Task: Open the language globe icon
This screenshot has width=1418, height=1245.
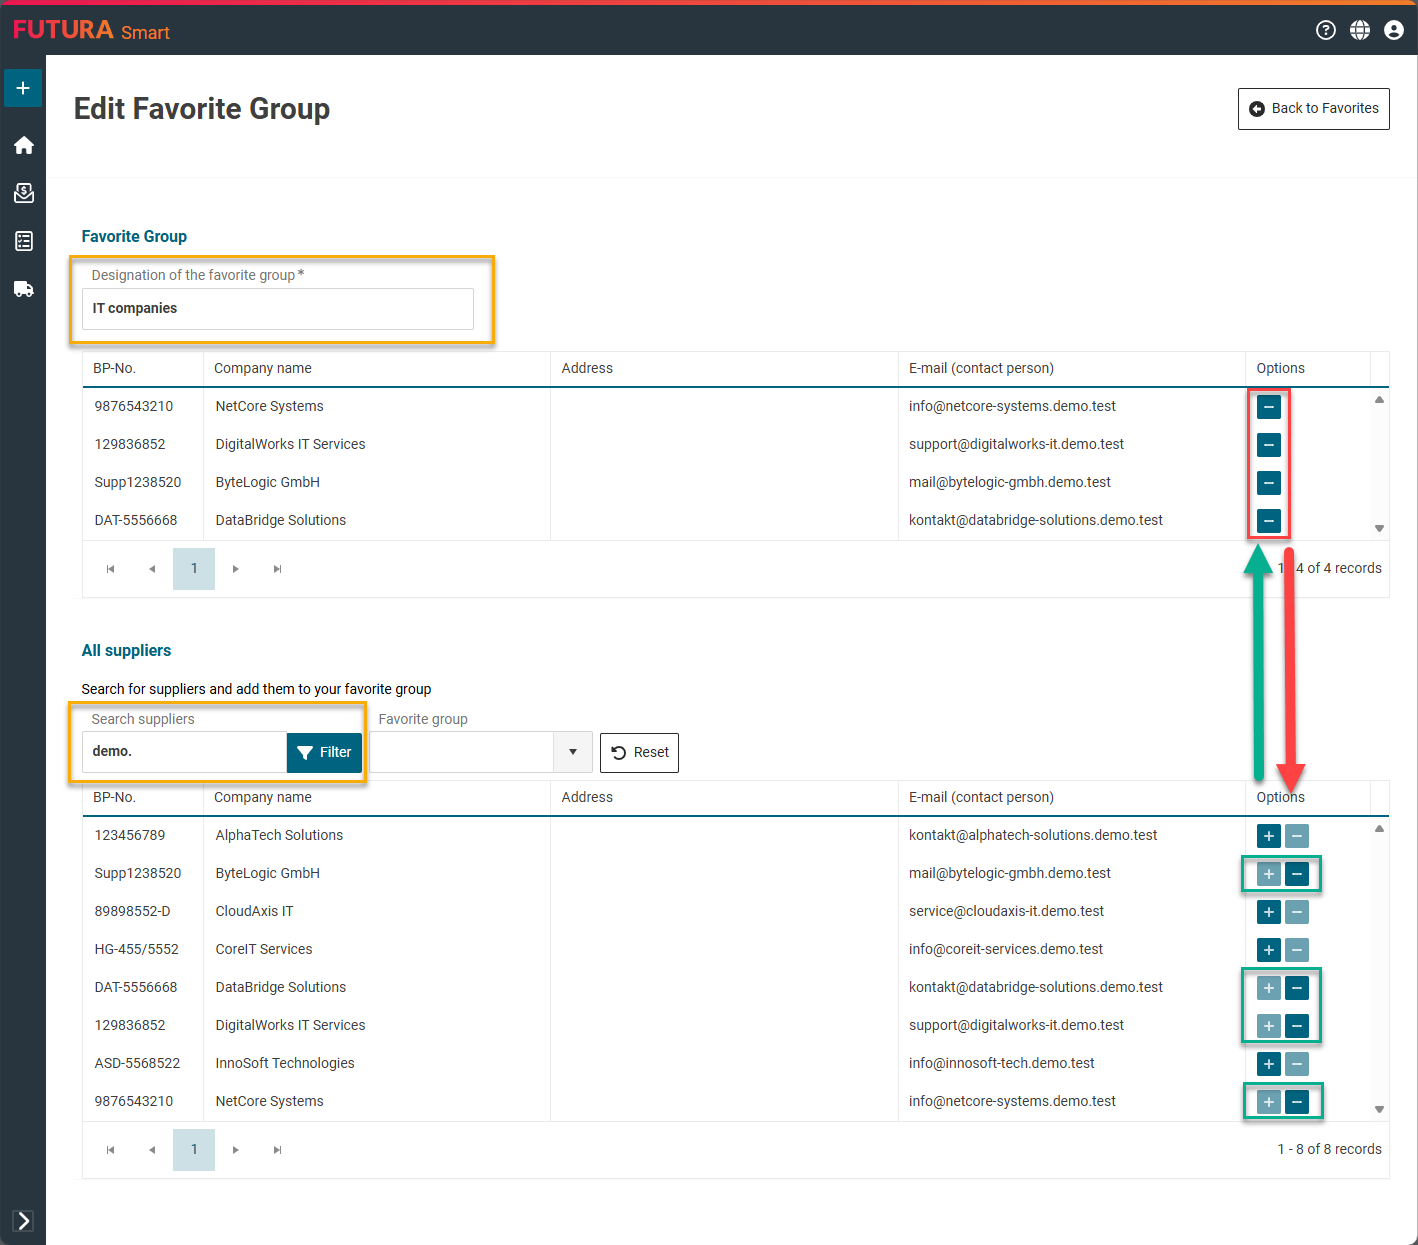Action: [x=1360, y=30]
